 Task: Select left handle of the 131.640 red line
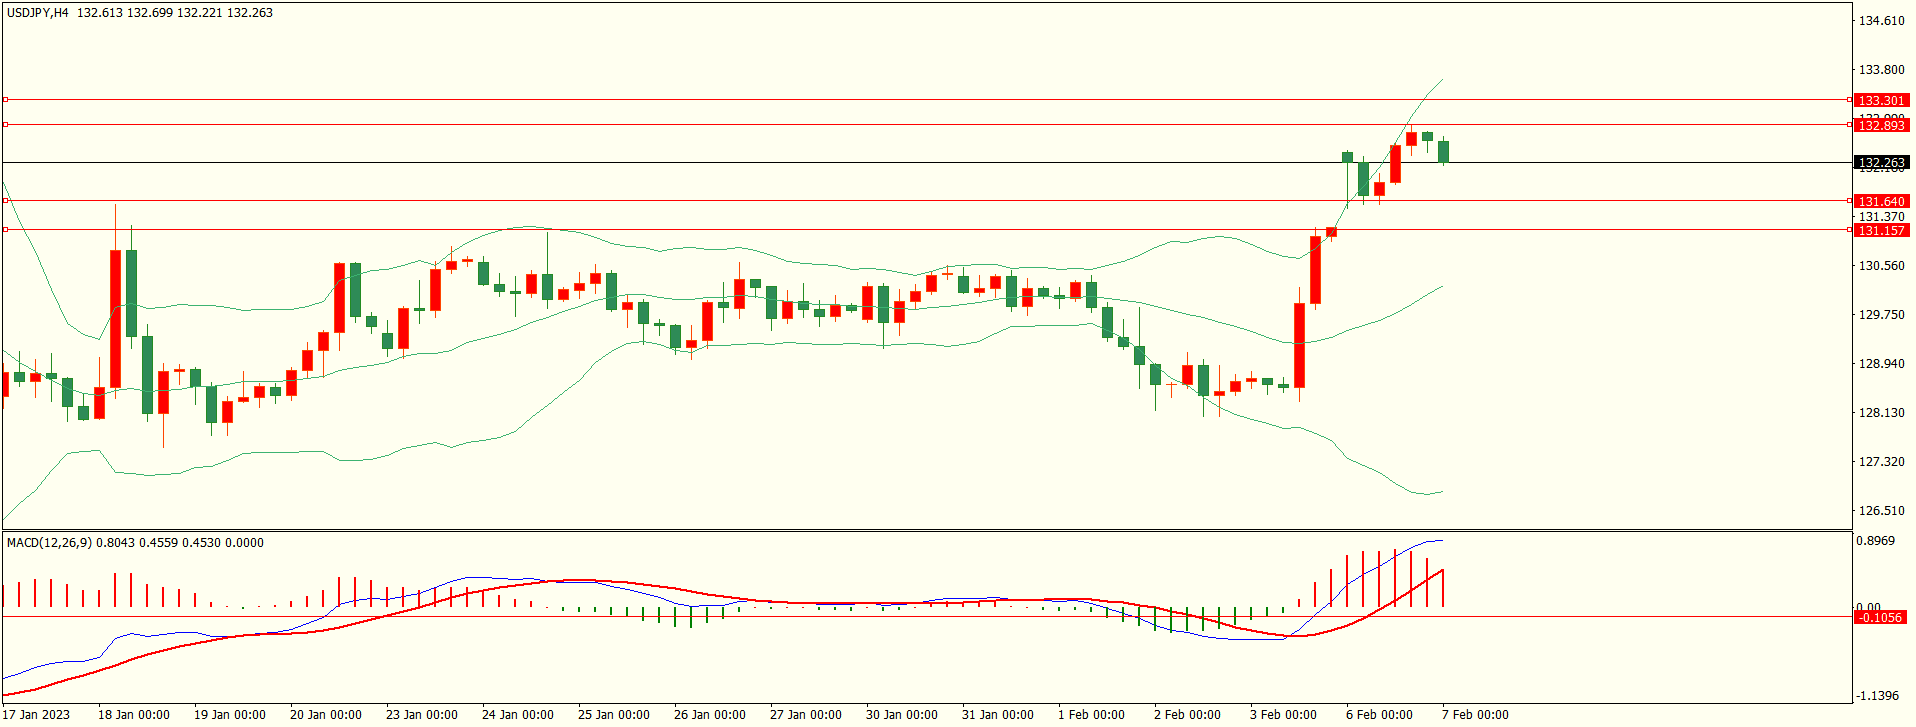tap(5, 201)
